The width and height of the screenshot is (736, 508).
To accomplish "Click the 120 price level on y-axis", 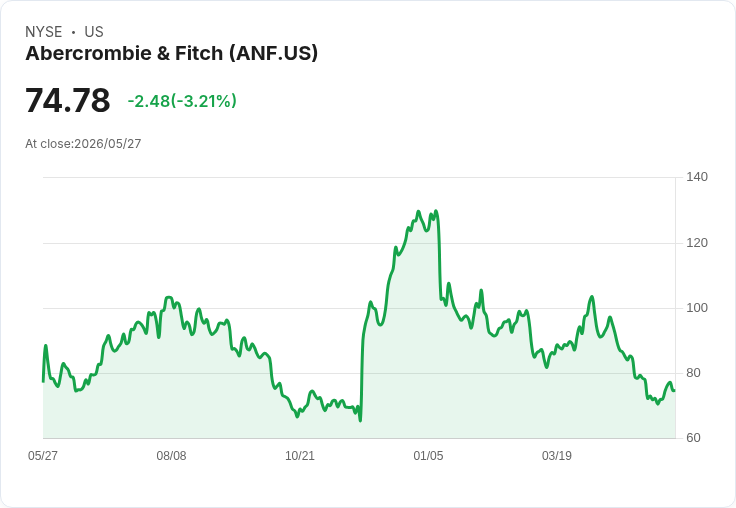I will click(x=697, y=243).
